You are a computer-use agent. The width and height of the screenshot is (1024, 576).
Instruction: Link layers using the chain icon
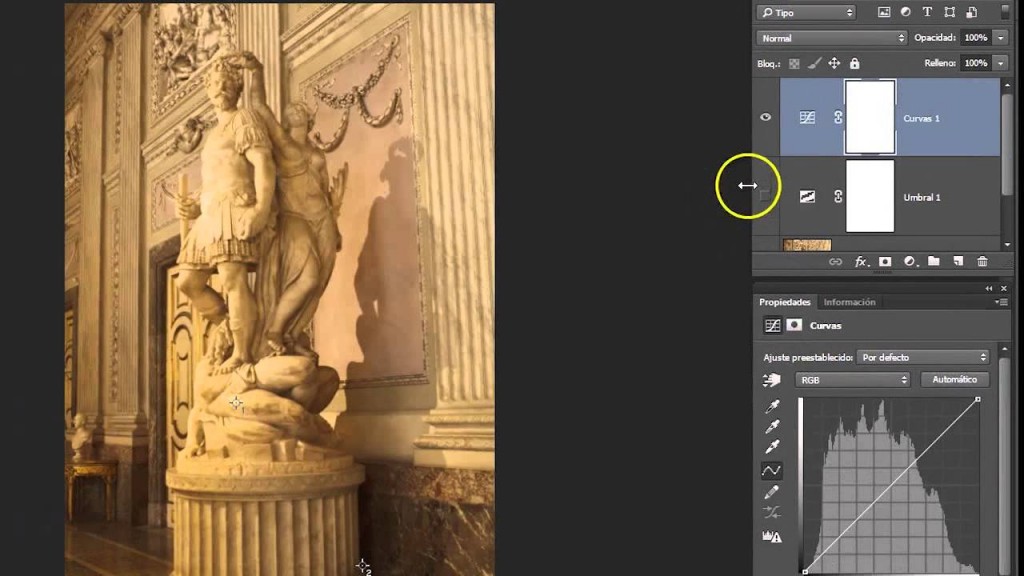[837, 261]
